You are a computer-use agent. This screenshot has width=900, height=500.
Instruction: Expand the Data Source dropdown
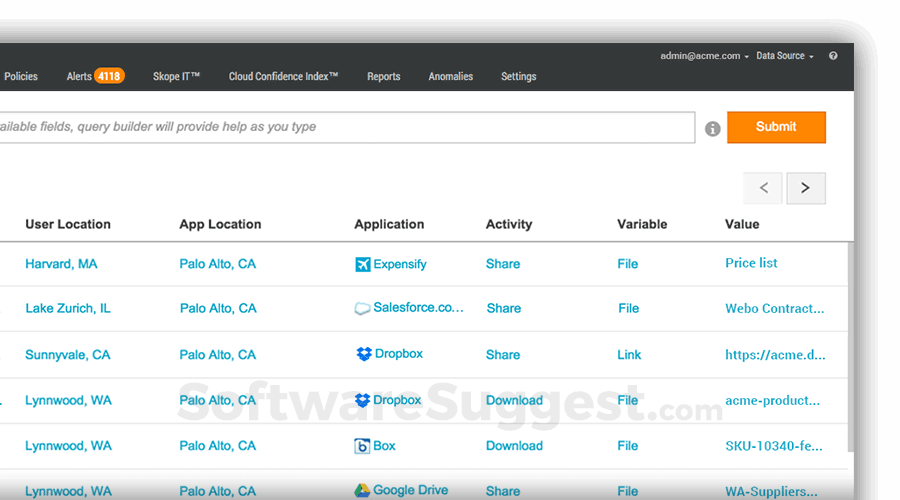[785, 56]
